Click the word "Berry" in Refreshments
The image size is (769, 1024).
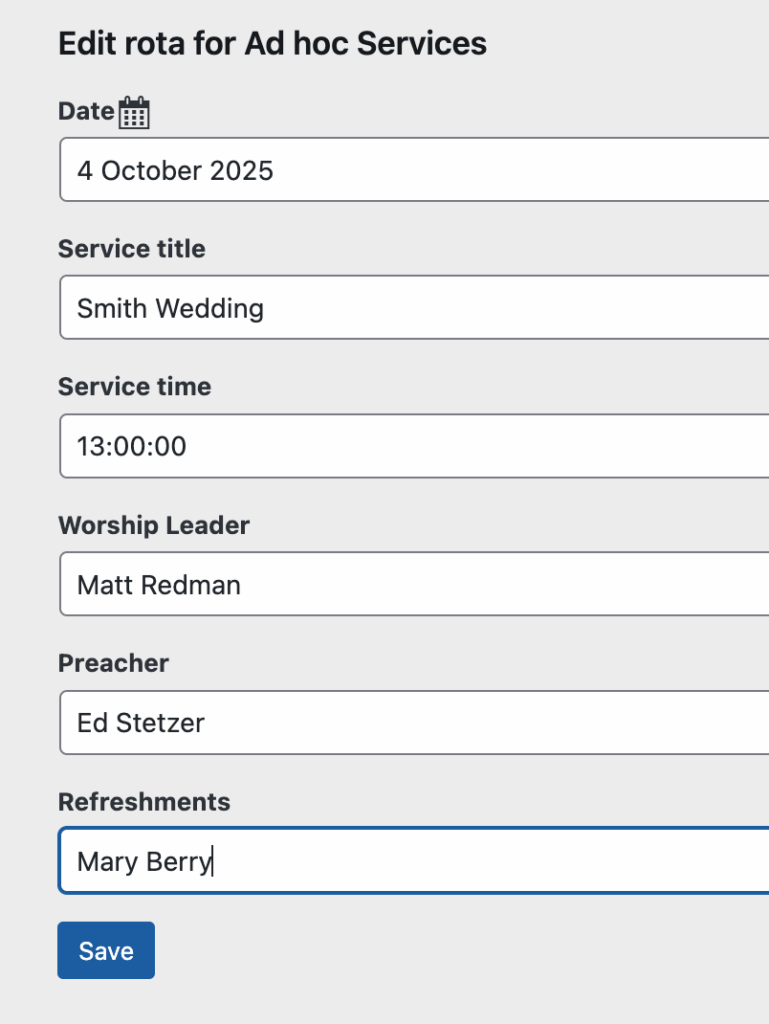[181, 862]
